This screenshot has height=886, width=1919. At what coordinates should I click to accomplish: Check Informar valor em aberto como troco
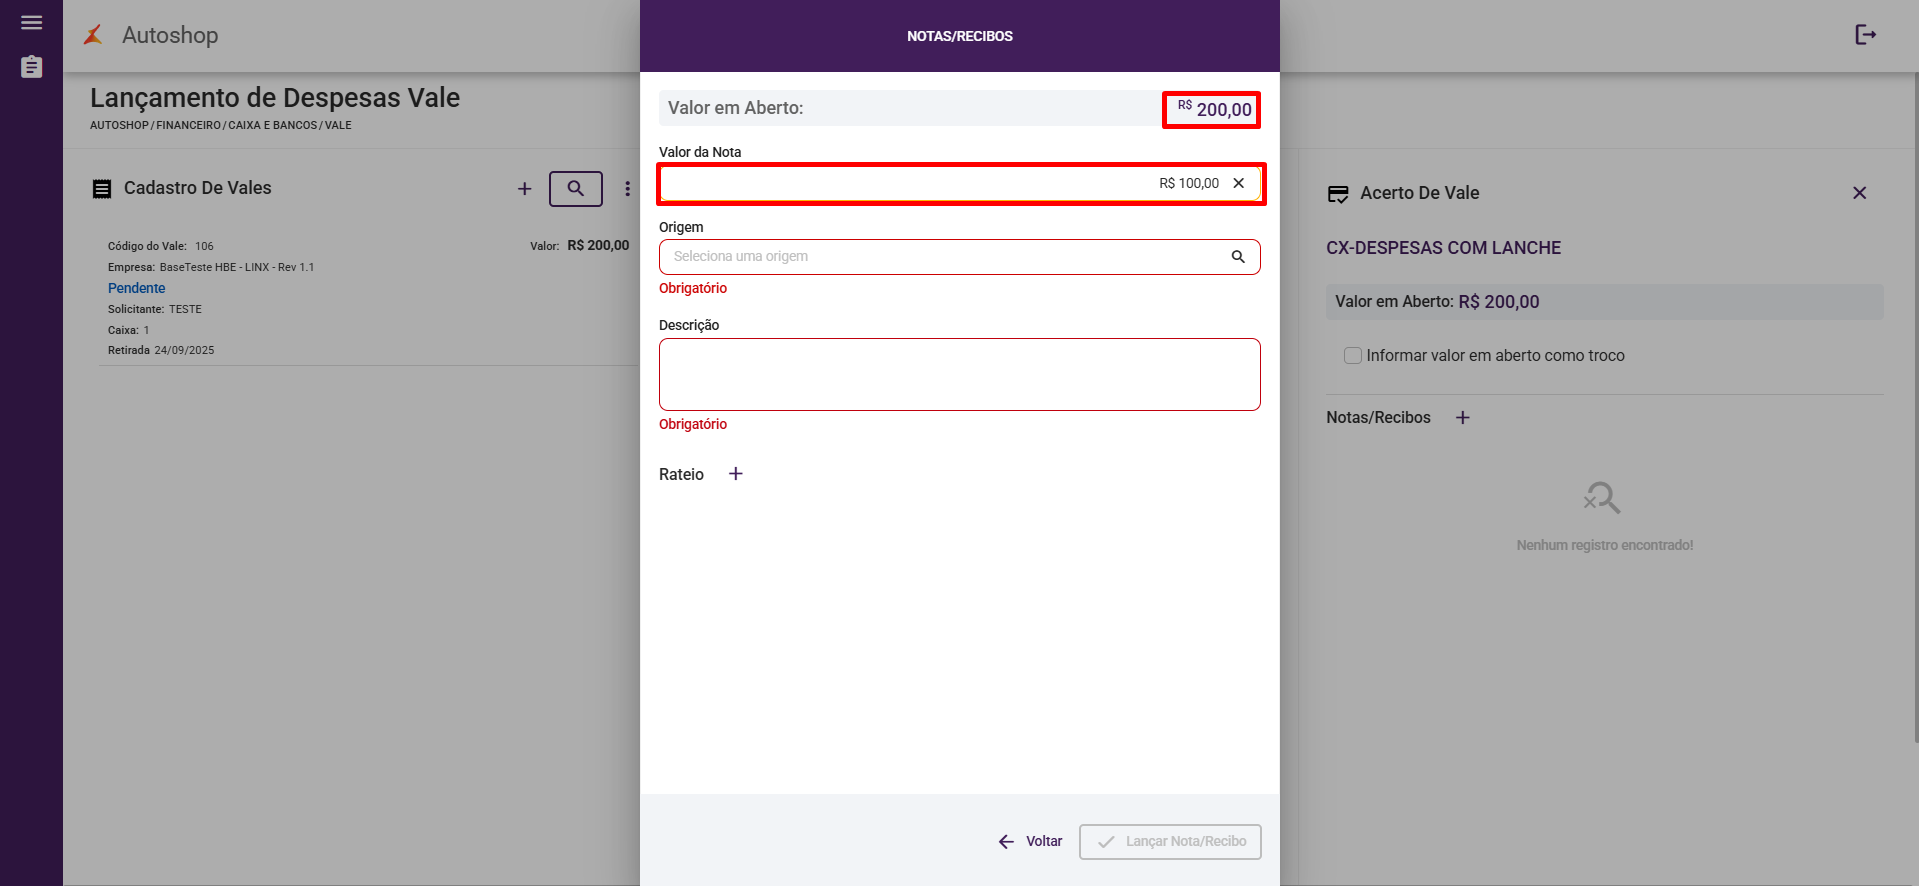point(1353,356)
